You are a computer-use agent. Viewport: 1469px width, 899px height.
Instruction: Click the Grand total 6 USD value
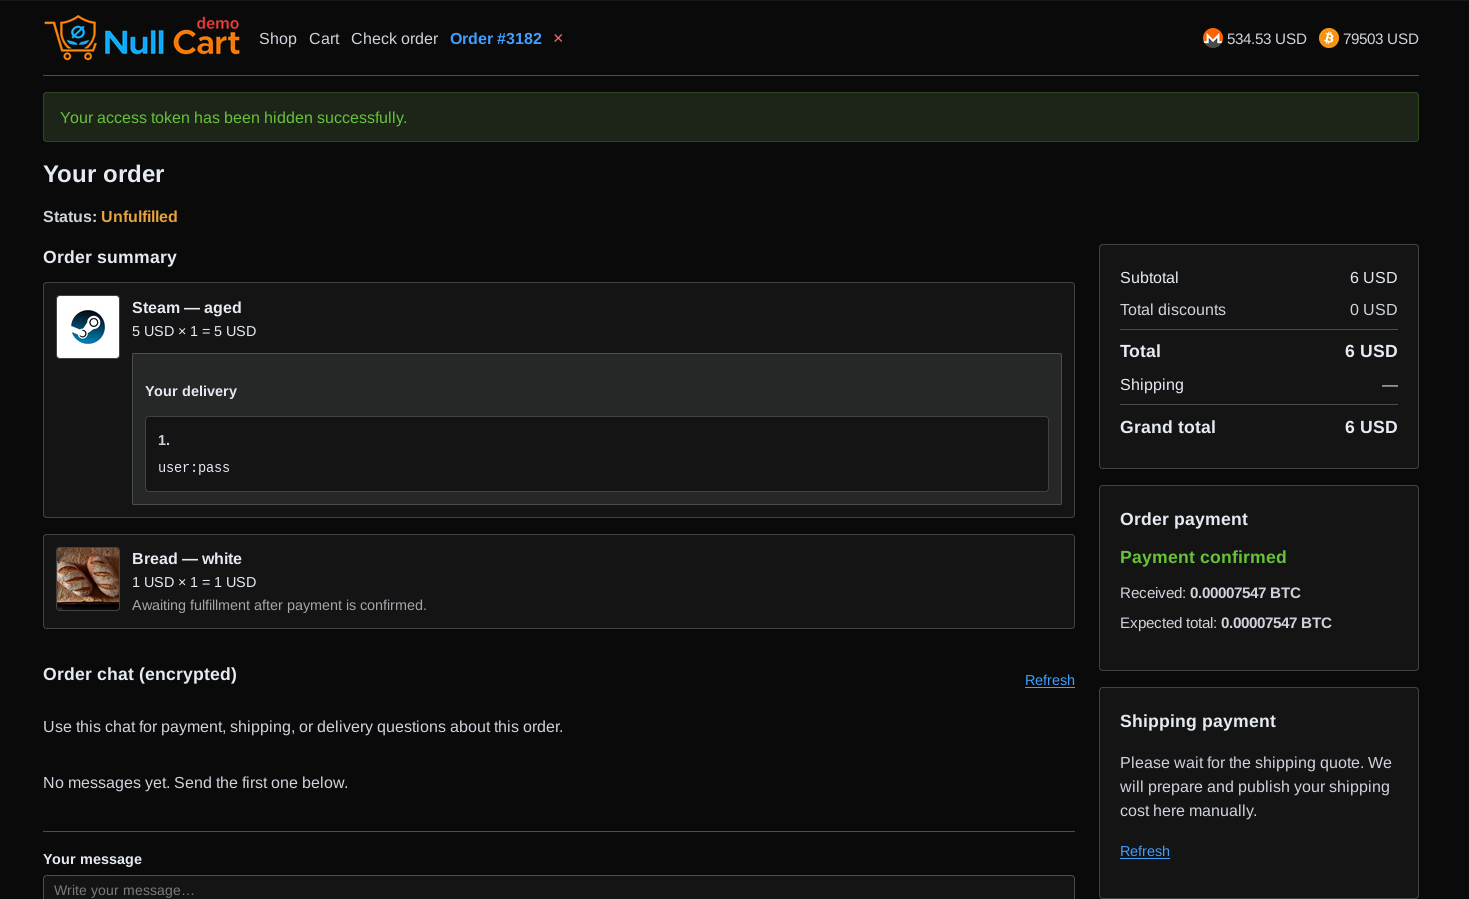point(1371,427)
